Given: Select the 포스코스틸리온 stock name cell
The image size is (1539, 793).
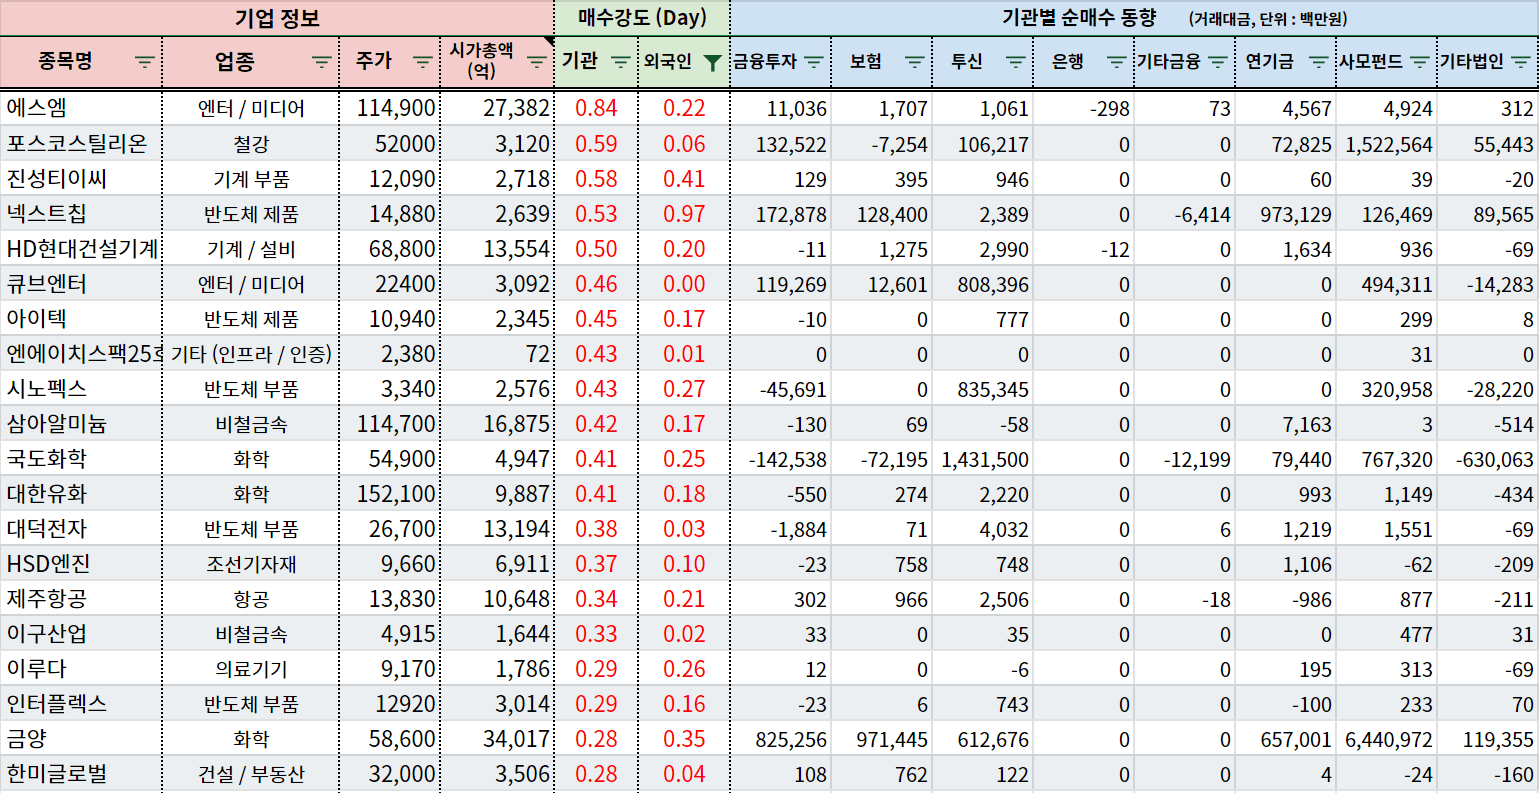Looking at the screenshot, I should [x=81, y=143].
